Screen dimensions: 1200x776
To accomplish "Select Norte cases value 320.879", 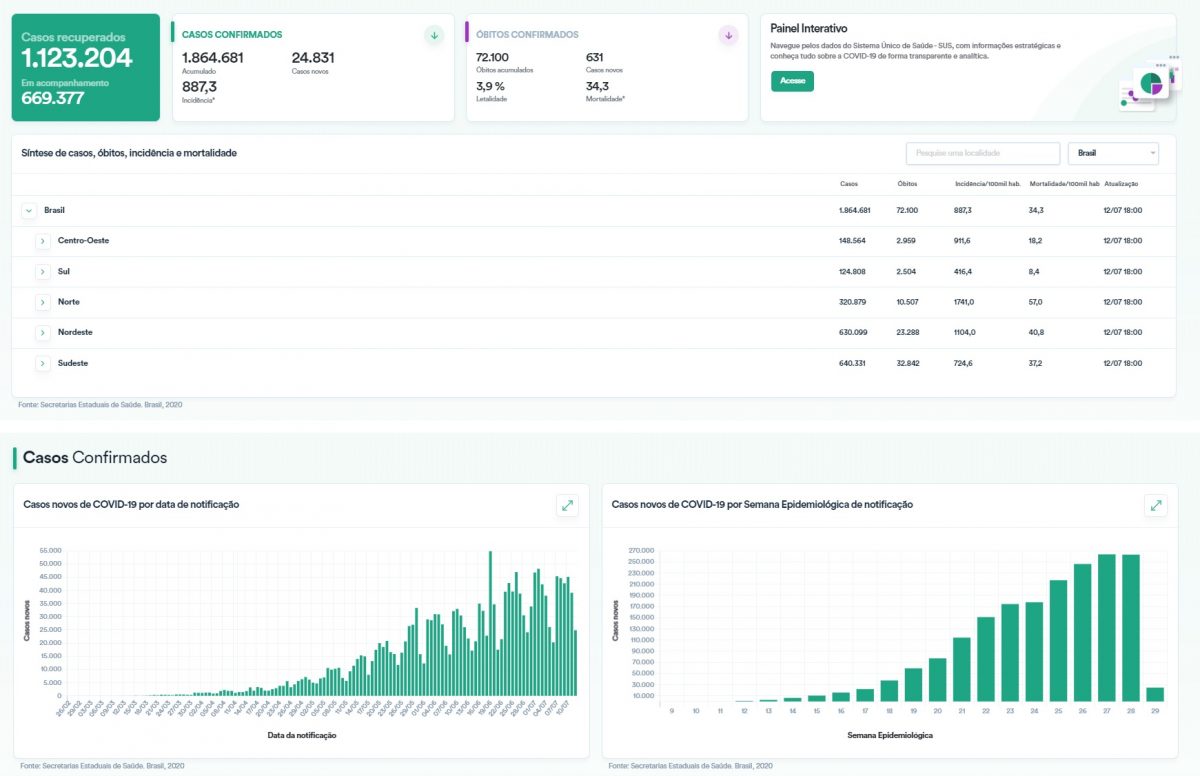I will tap(853, 302).
